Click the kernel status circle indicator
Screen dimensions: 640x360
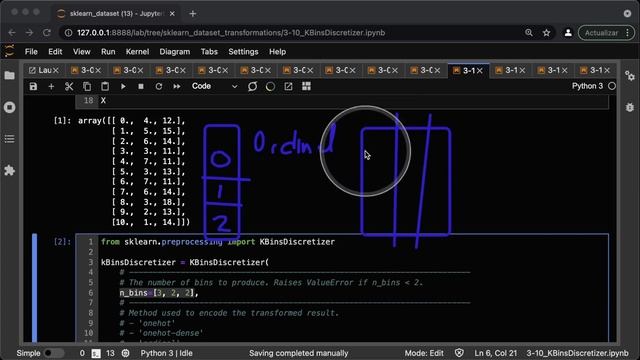(x=611, y=86)
